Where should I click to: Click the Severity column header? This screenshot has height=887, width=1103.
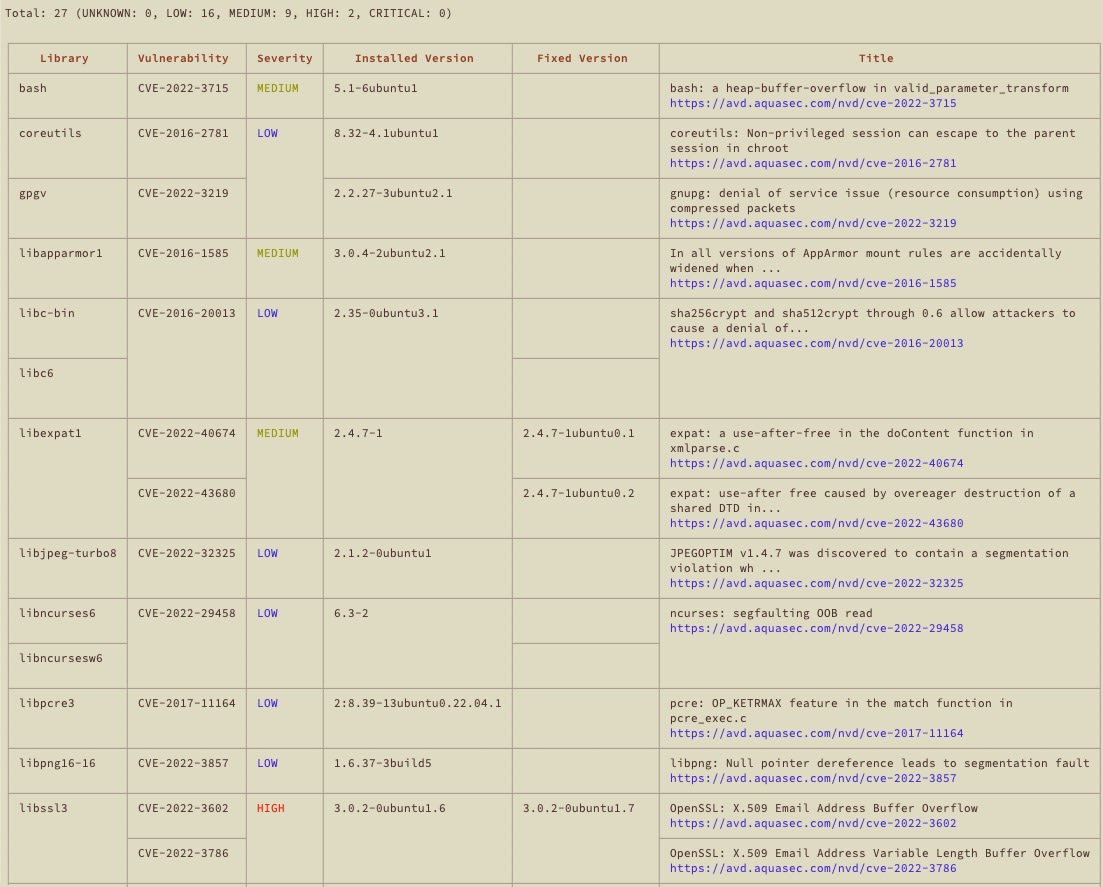[x=284, y=58]
